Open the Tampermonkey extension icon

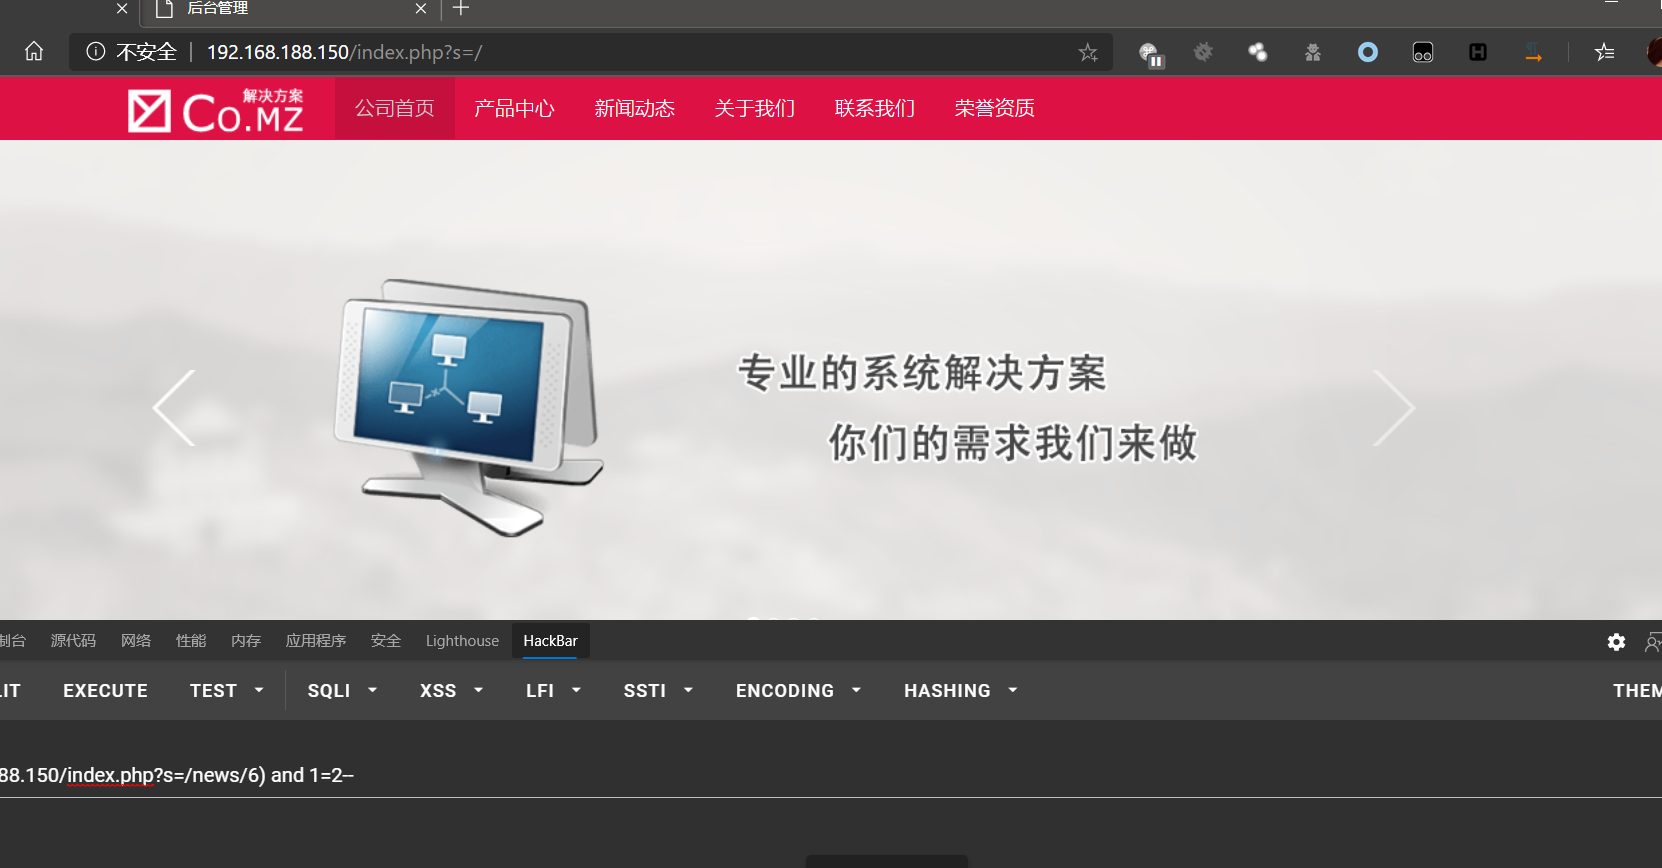pyautogui.click(x=1423, y=52)
